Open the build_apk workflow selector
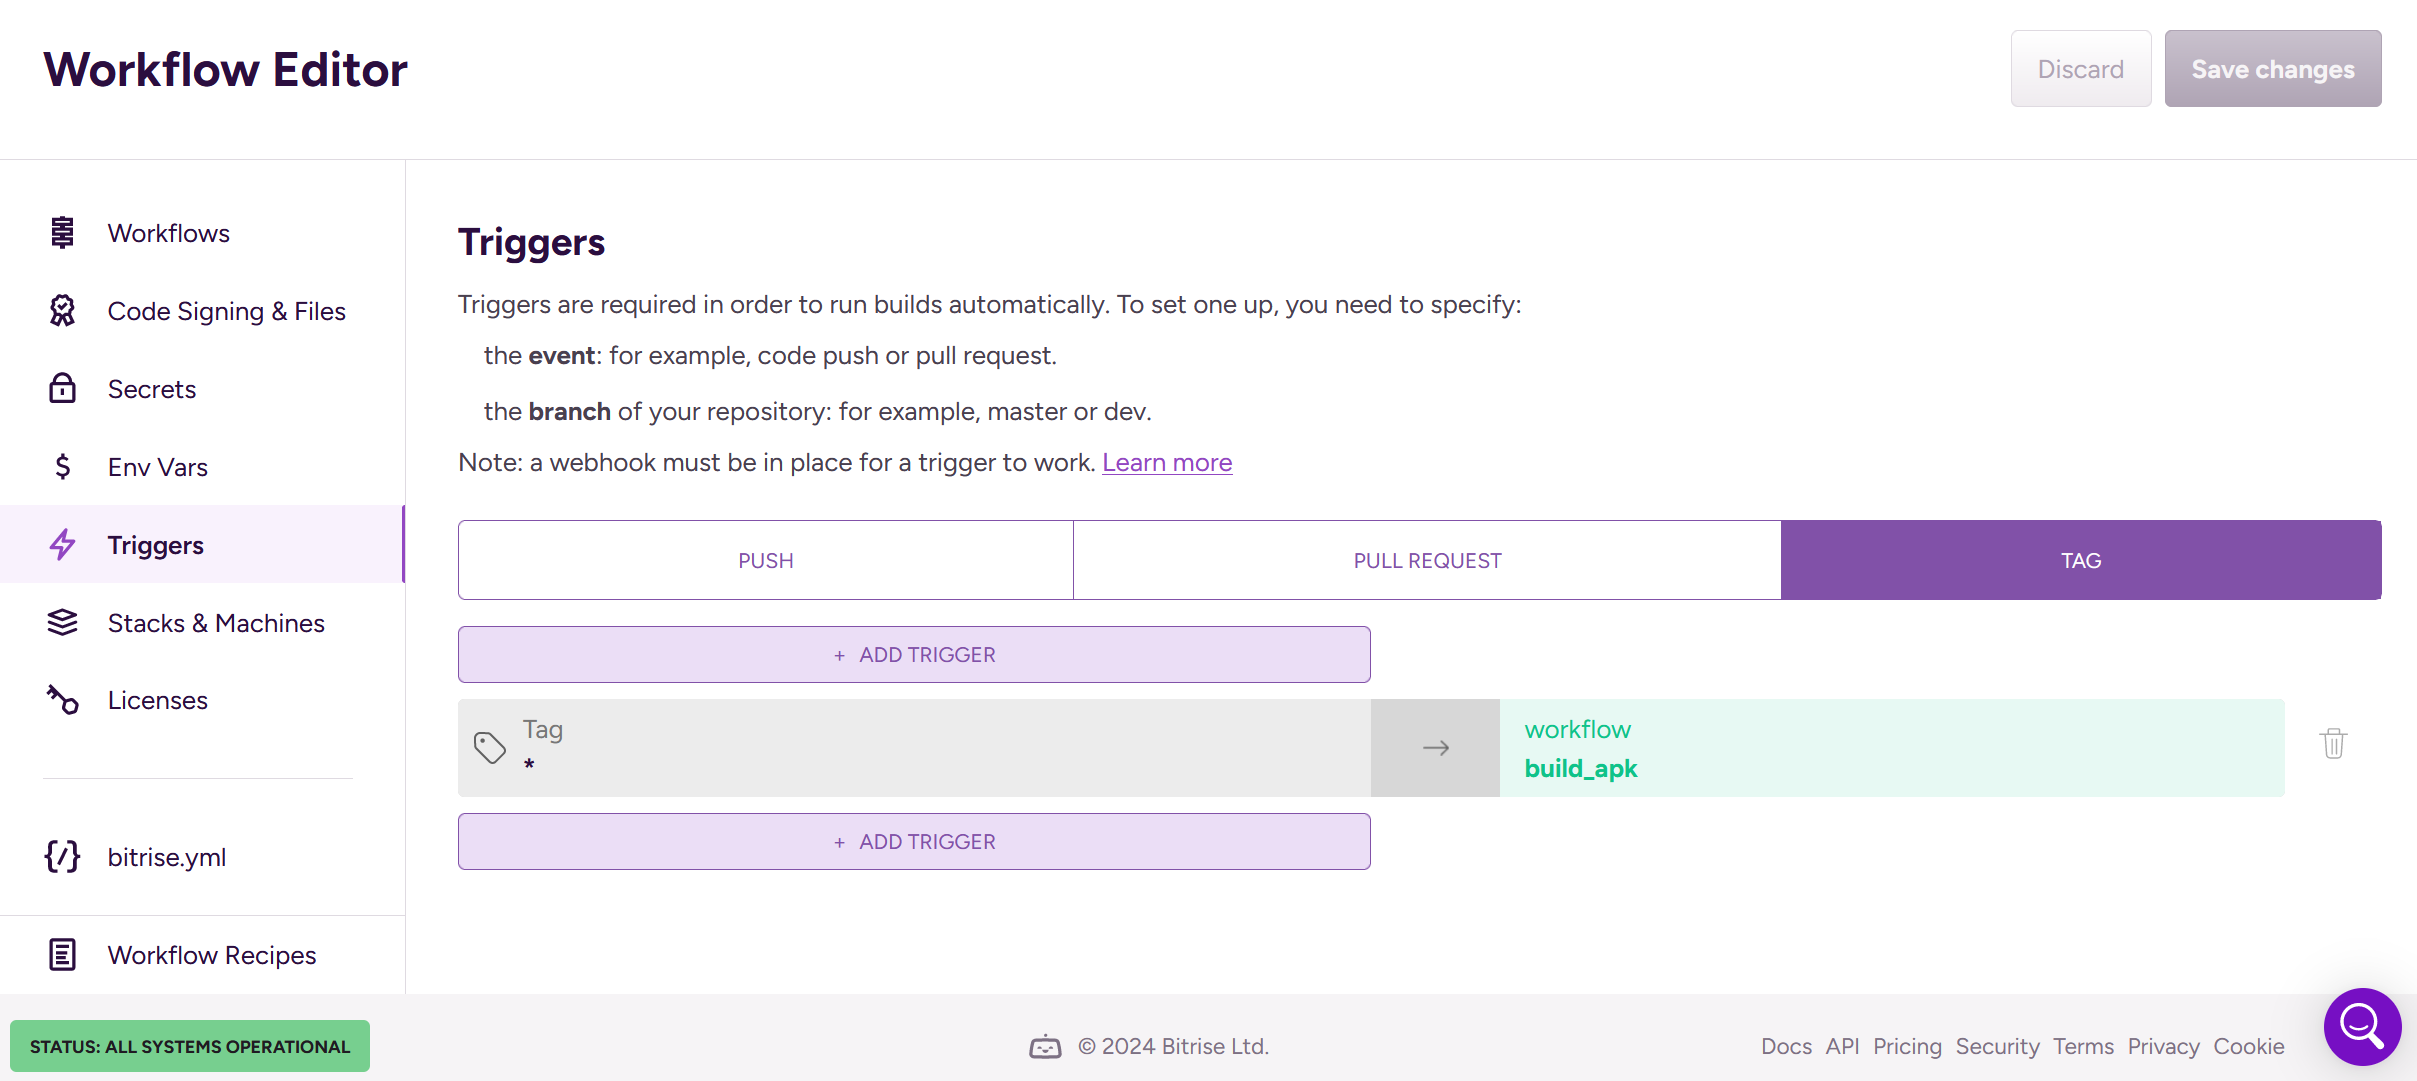 pos(1891,748)
